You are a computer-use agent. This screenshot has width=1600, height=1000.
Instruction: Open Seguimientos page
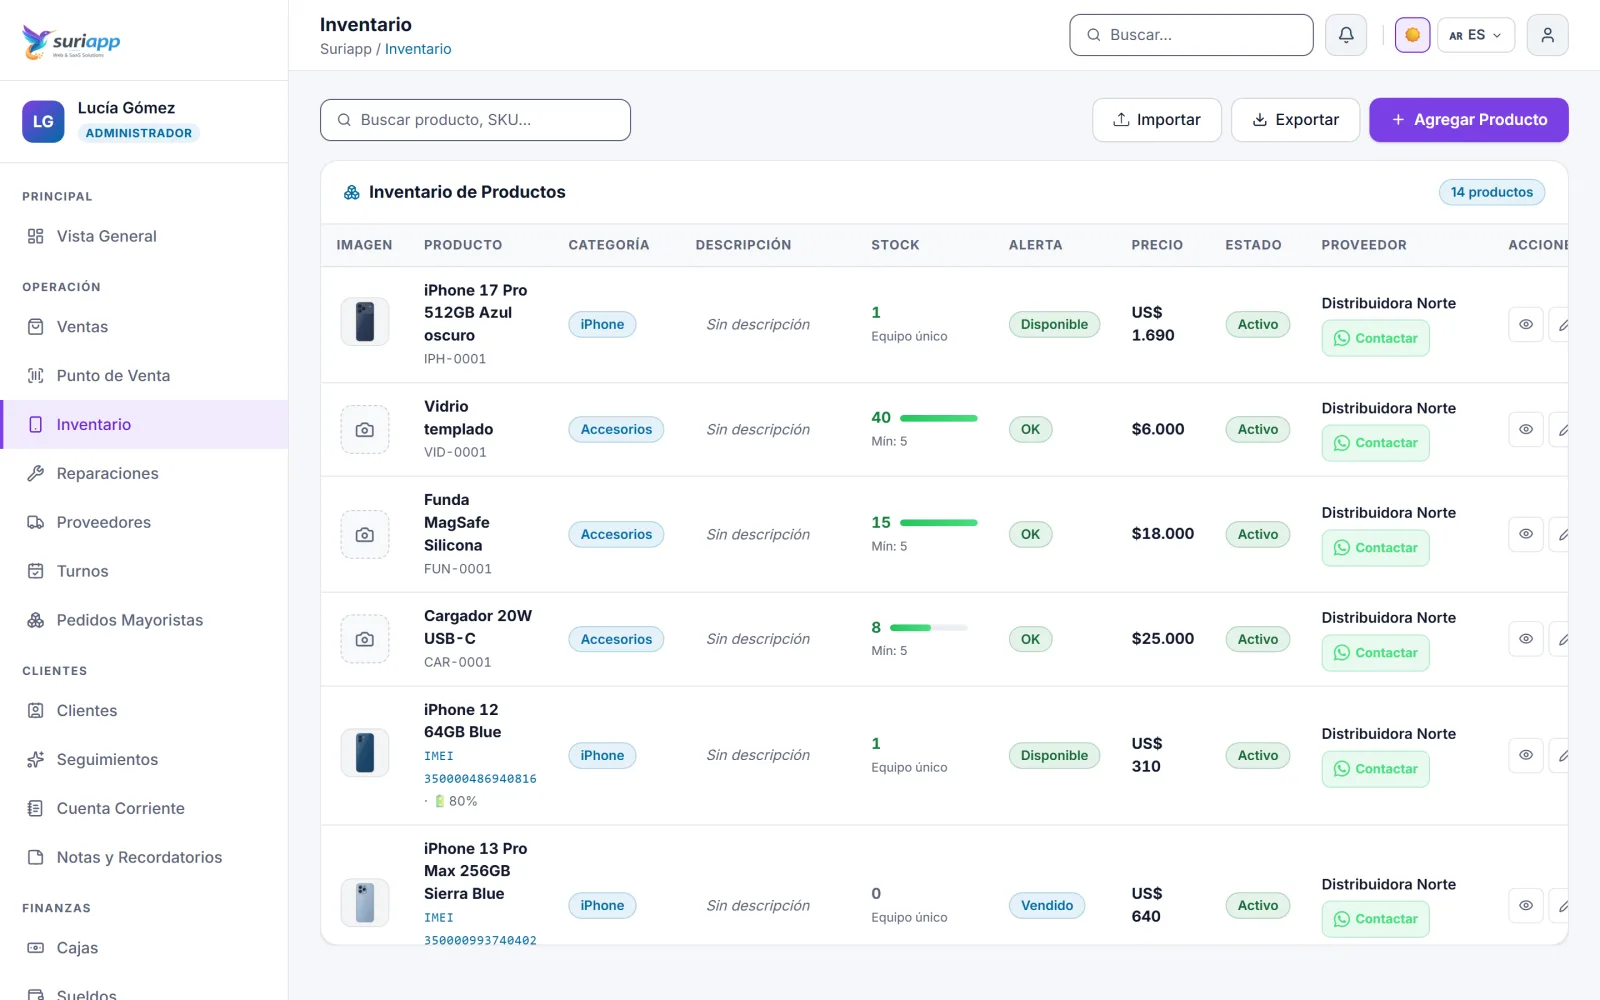[144, 760]
